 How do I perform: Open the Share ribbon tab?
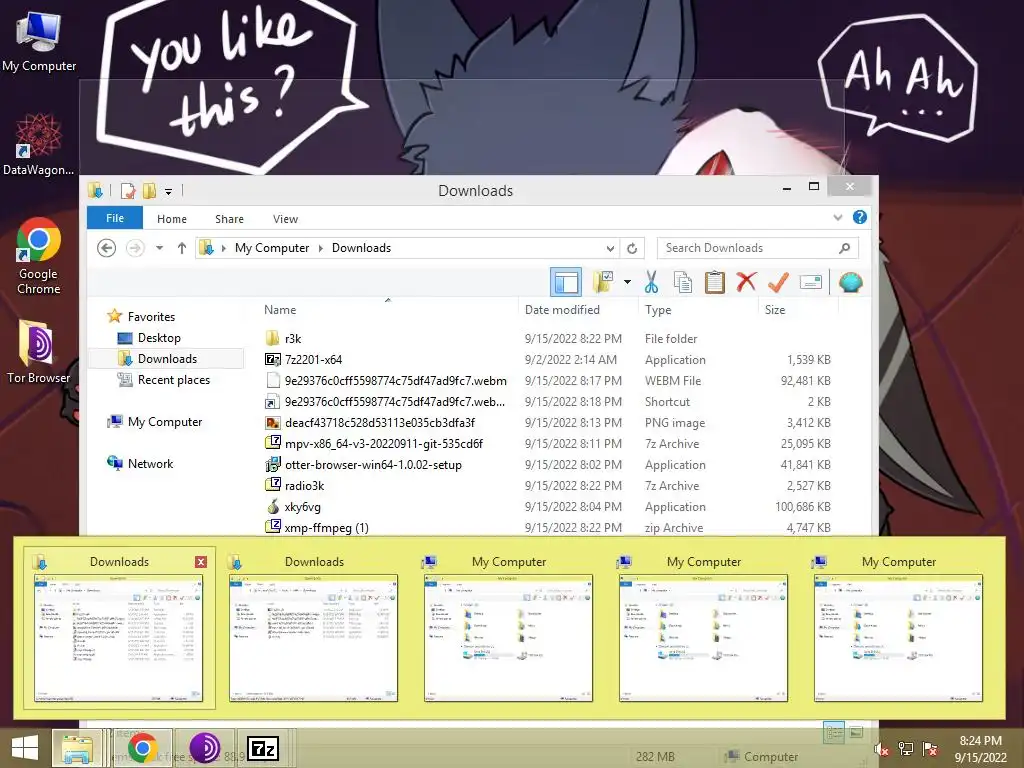click(229, 219)
